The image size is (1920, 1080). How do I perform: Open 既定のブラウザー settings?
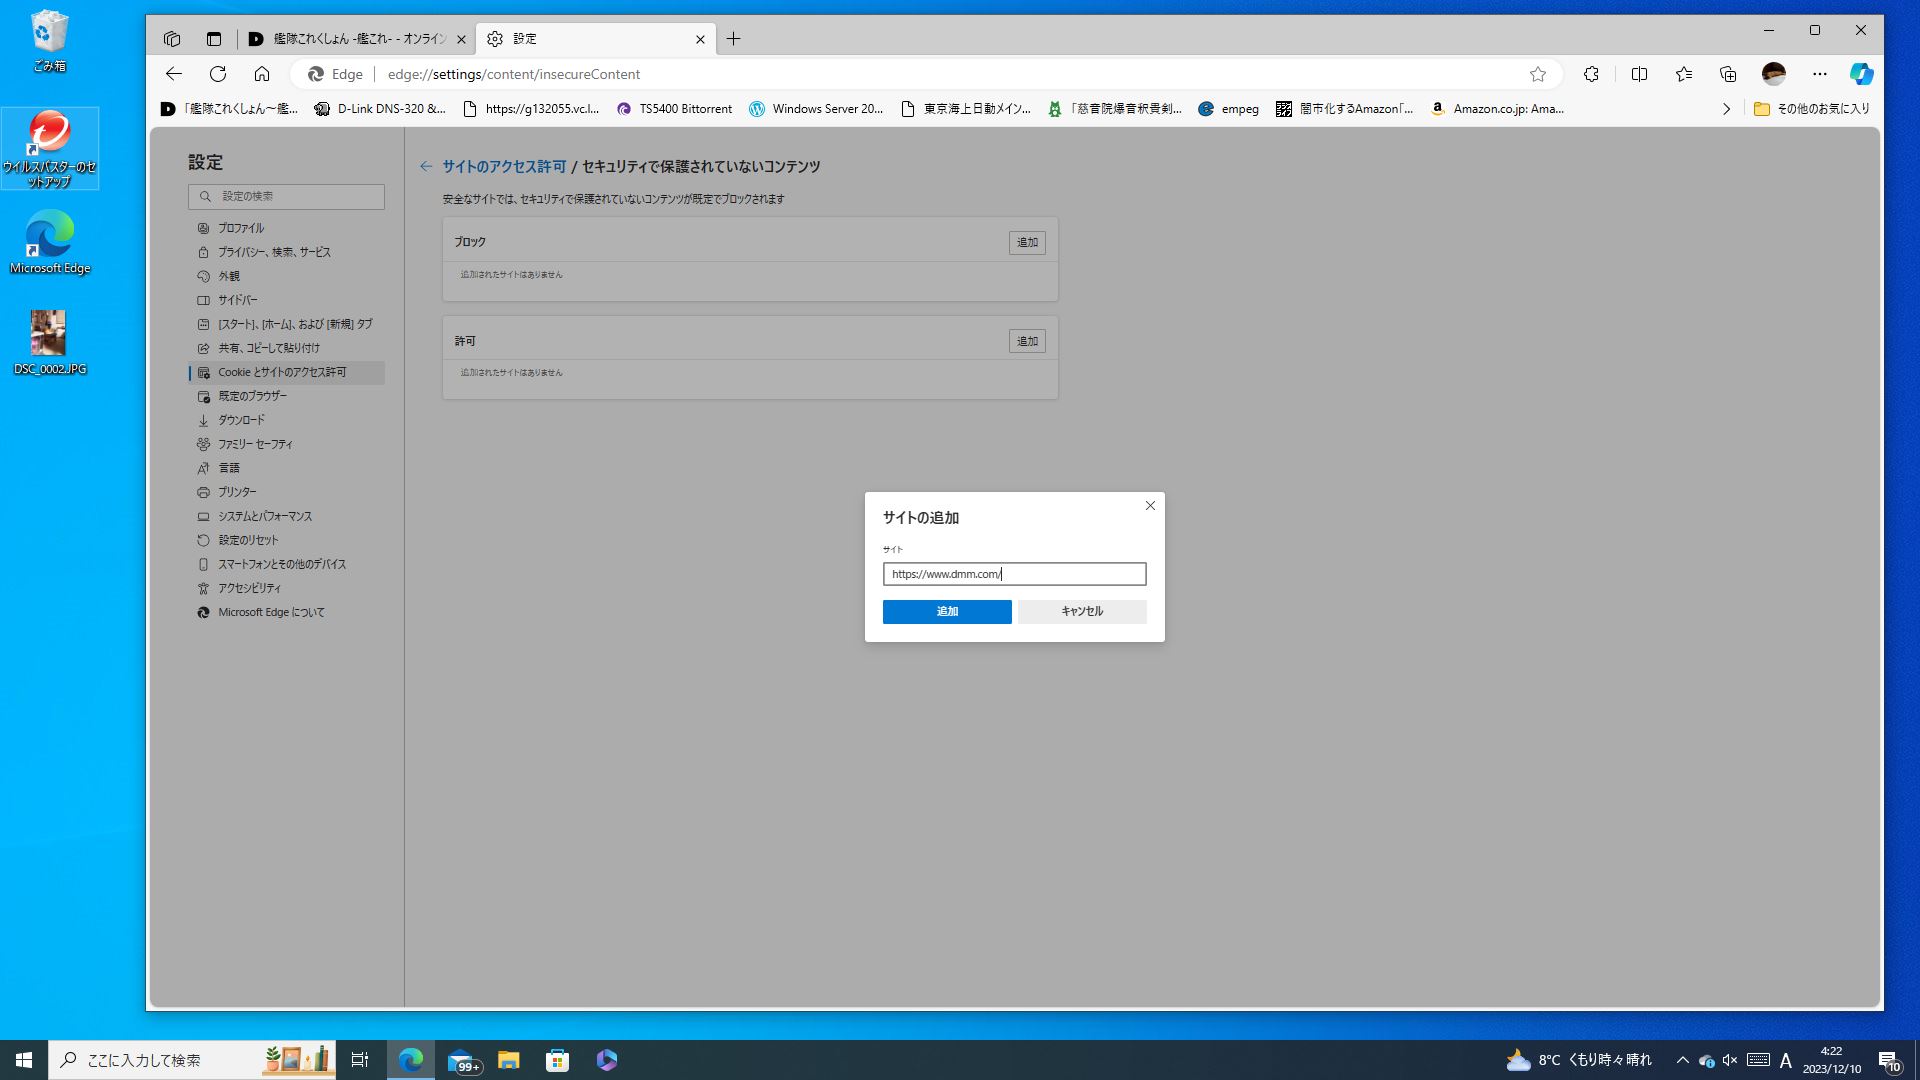[286, 396]
